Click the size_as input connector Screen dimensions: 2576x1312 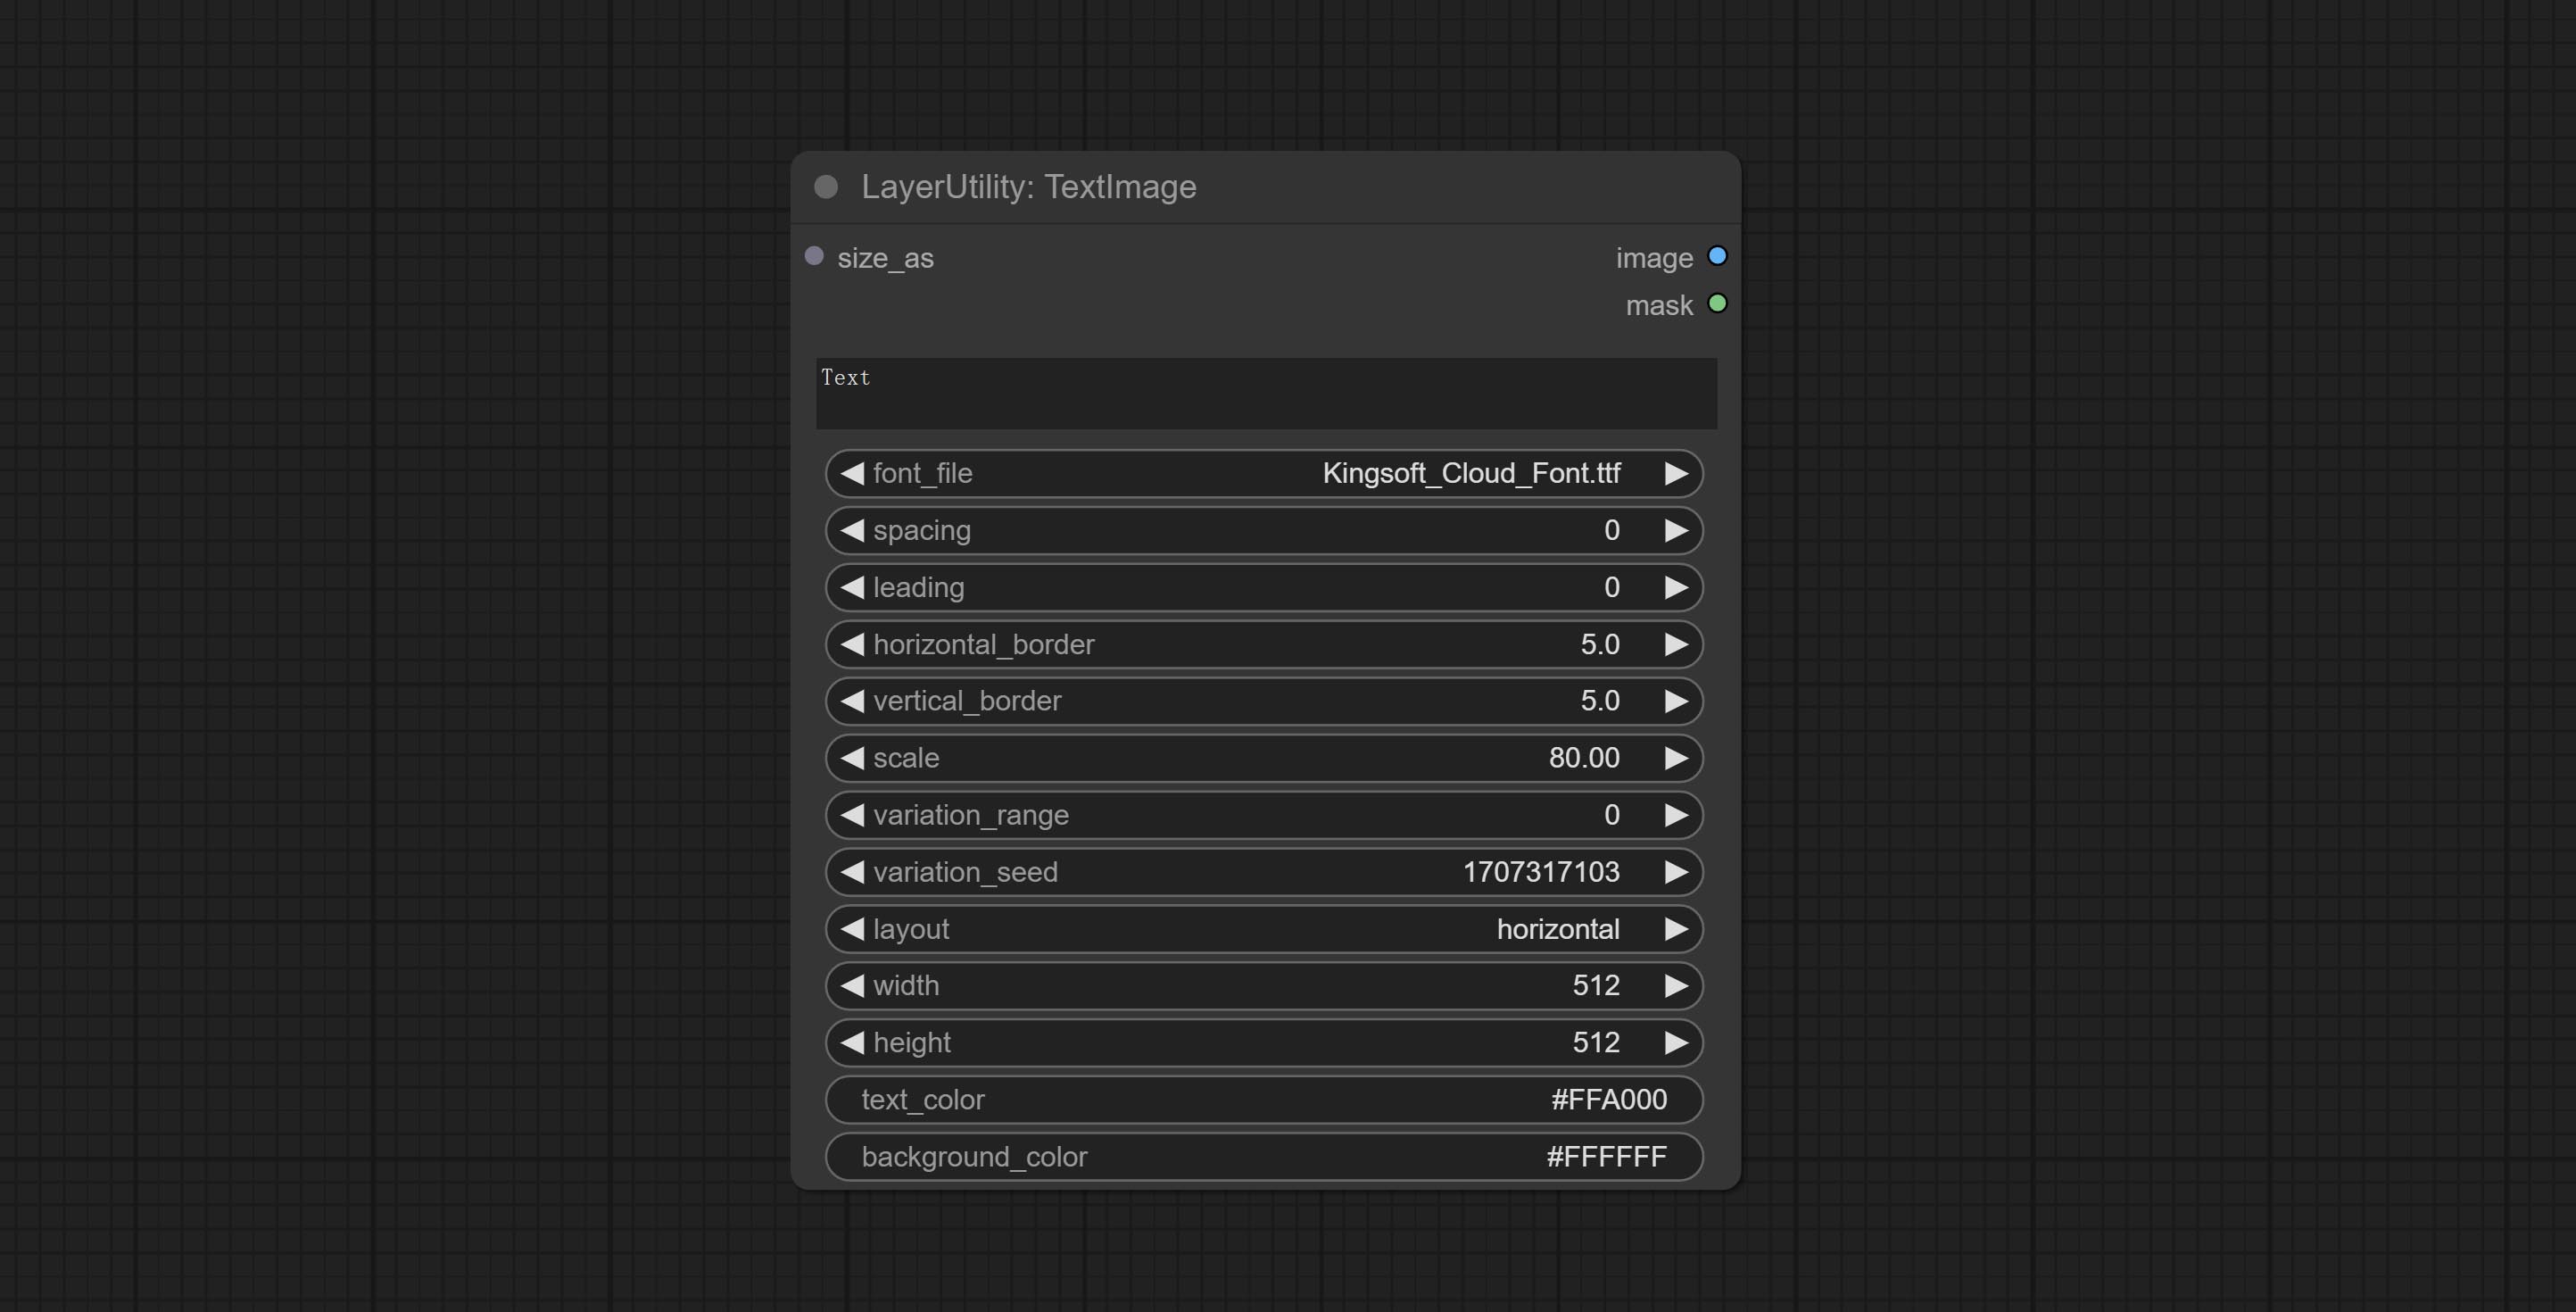click(x=814, y=257)
